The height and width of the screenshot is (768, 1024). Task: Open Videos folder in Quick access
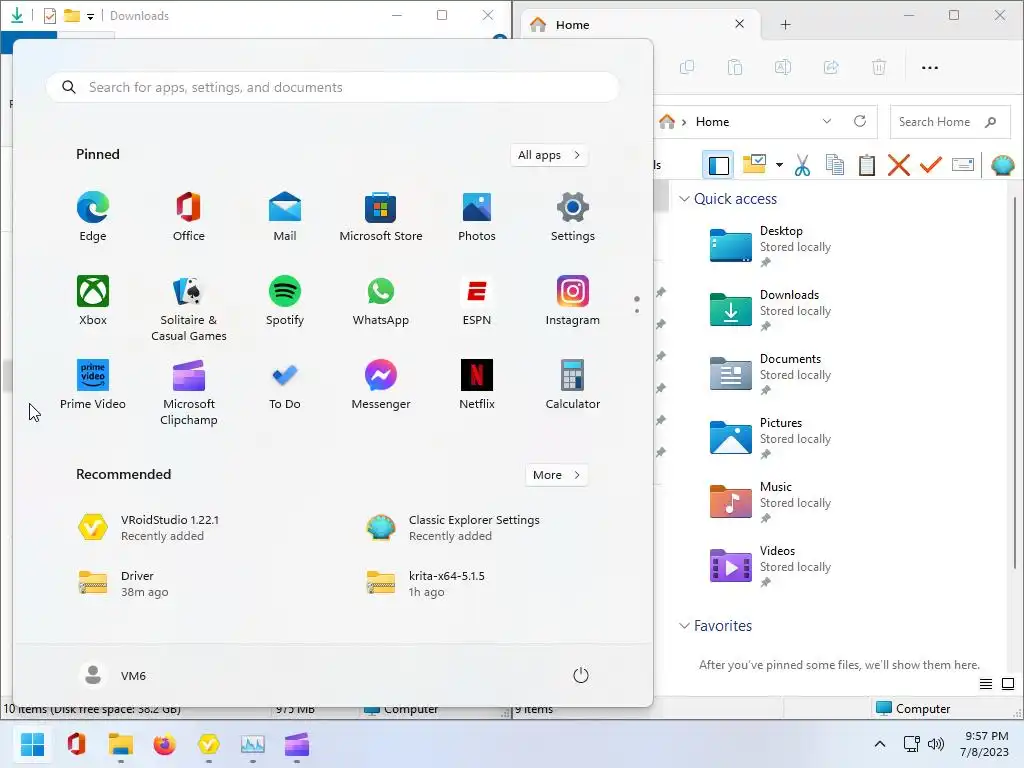771,566
